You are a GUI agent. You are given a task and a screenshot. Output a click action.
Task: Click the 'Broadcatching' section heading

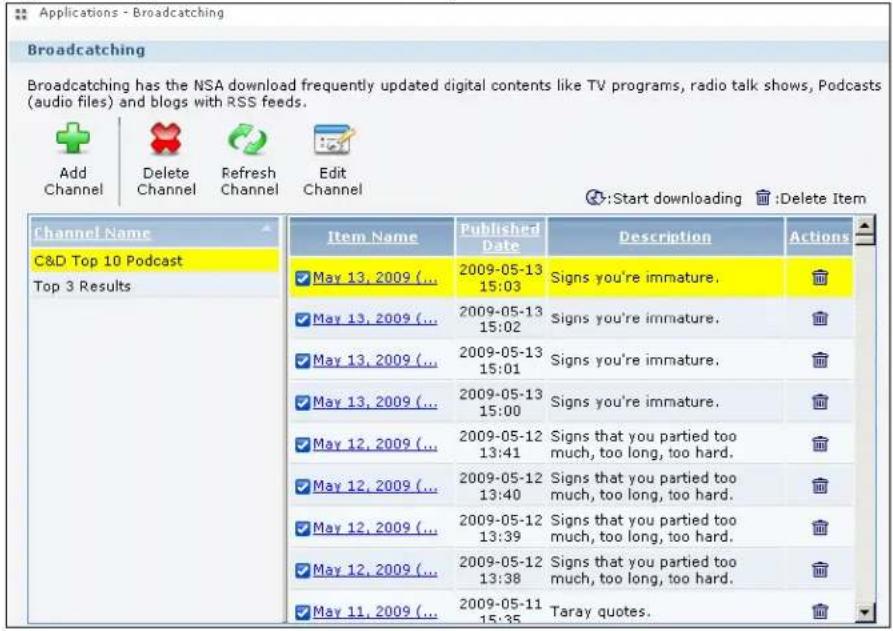[86, 50]
